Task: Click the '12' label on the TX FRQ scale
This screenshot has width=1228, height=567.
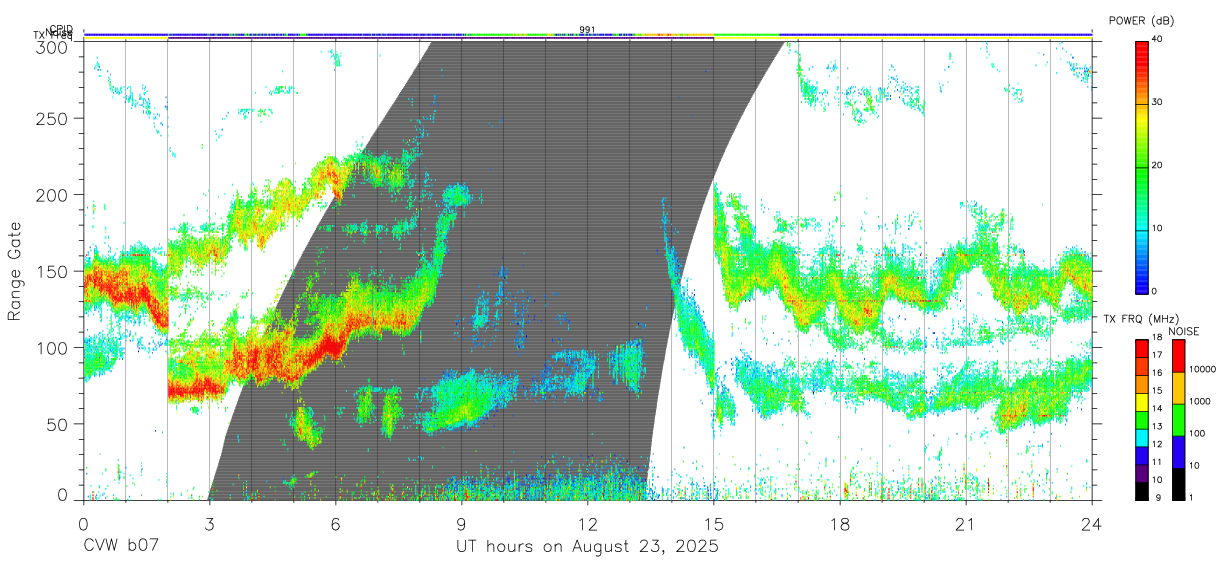Action: click(x=1157, y=444)
